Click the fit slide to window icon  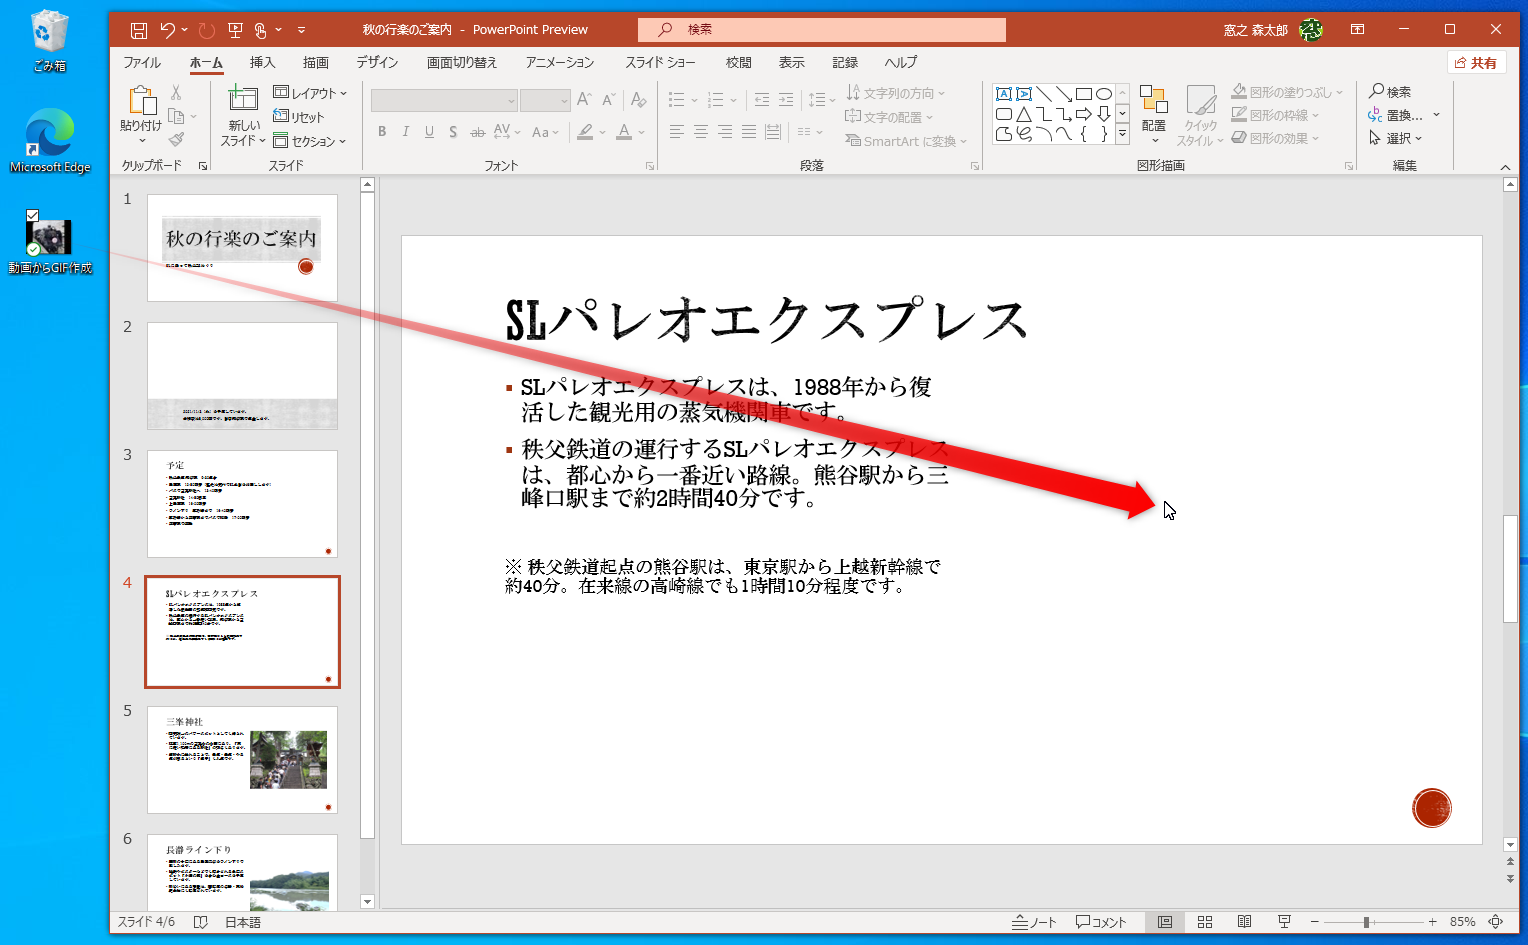1496,922
